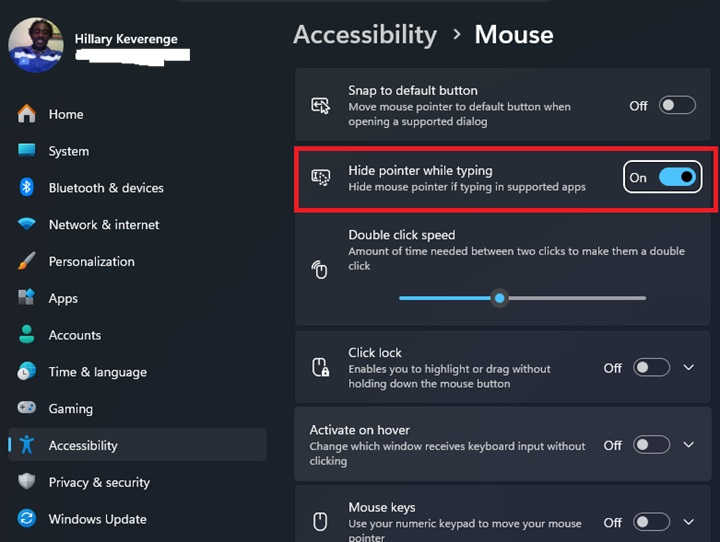Viewport: 720px width, 542px height.
Task: Click the 'Mouse' breadcrumb title
Action: pos(514,34)
